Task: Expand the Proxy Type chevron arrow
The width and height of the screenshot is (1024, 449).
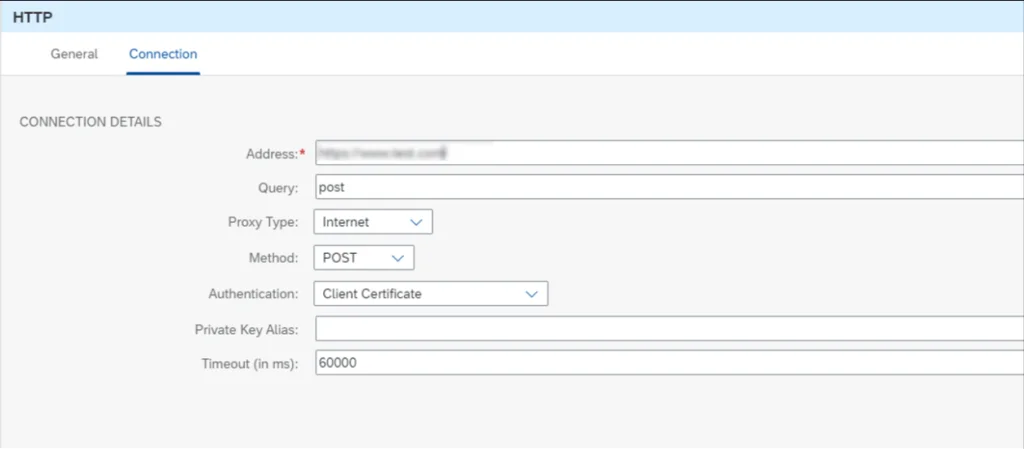Action: (x=416, y=222)
